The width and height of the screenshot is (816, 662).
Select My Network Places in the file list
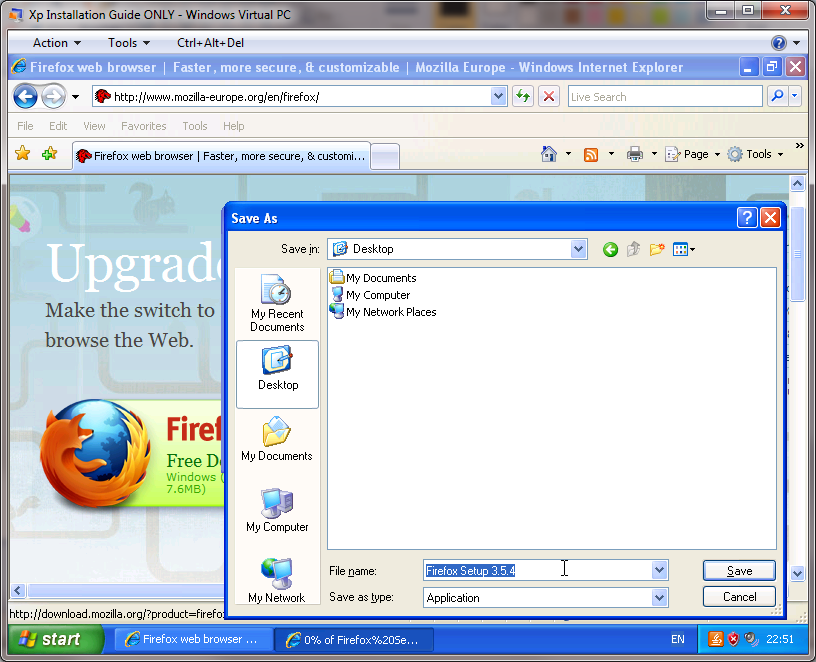click(x=383, y=312)
